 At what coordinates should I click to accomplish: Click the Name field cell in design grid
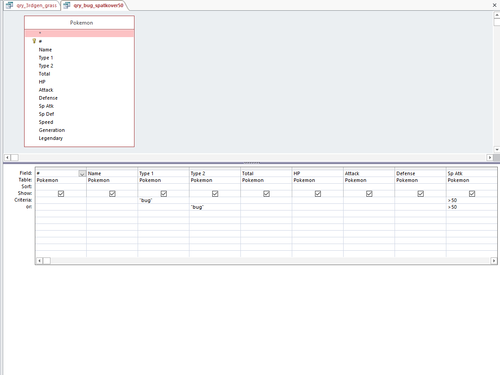coord(112,174)
